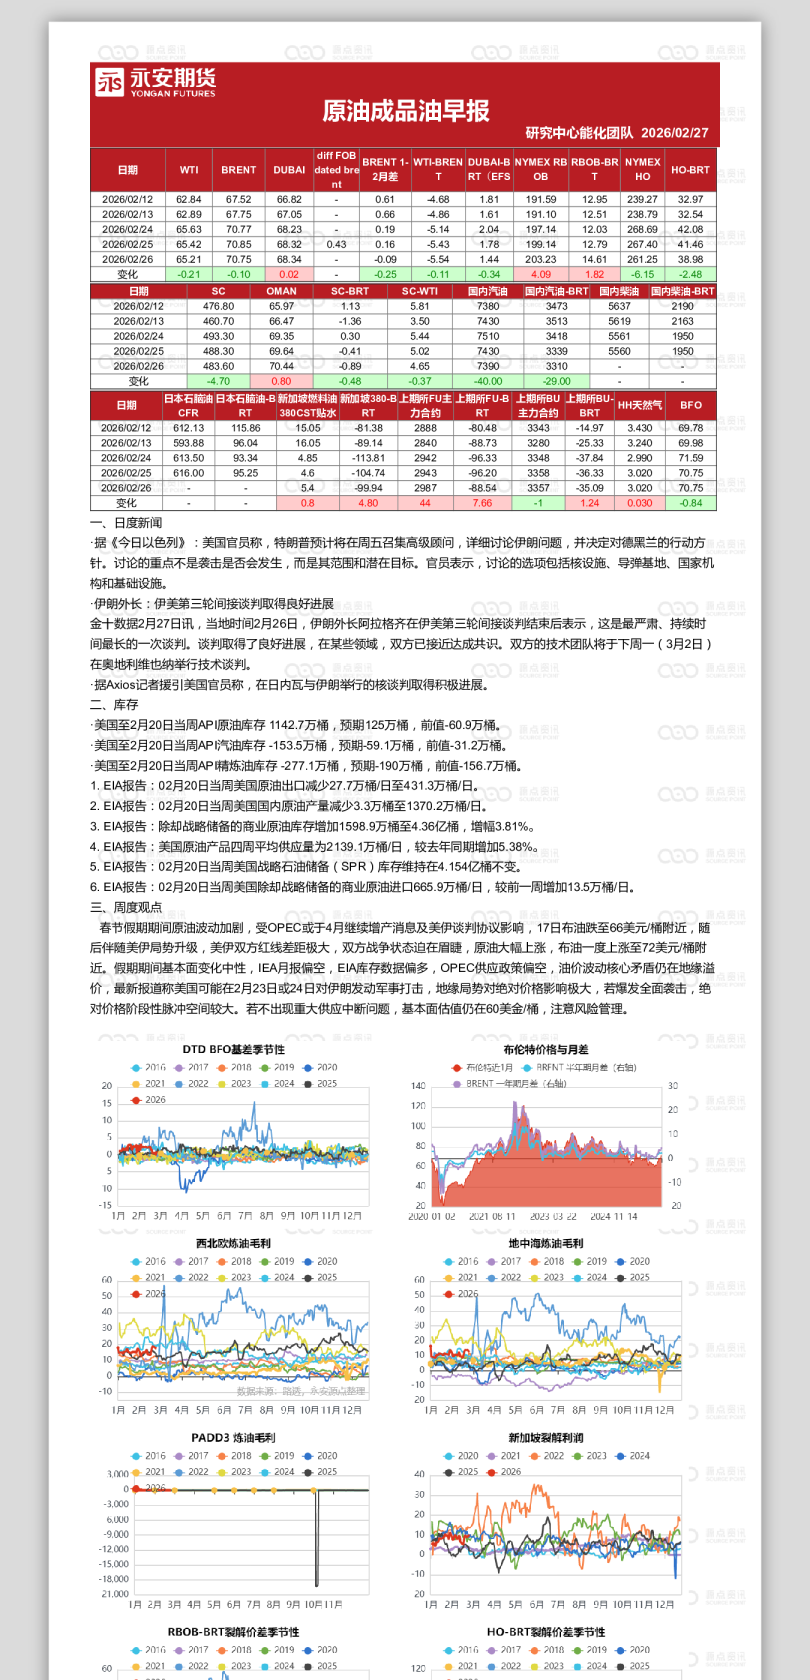Click the BFO column header
Image resolution: width=810 pixels, height=1680 pixels.
690,405
